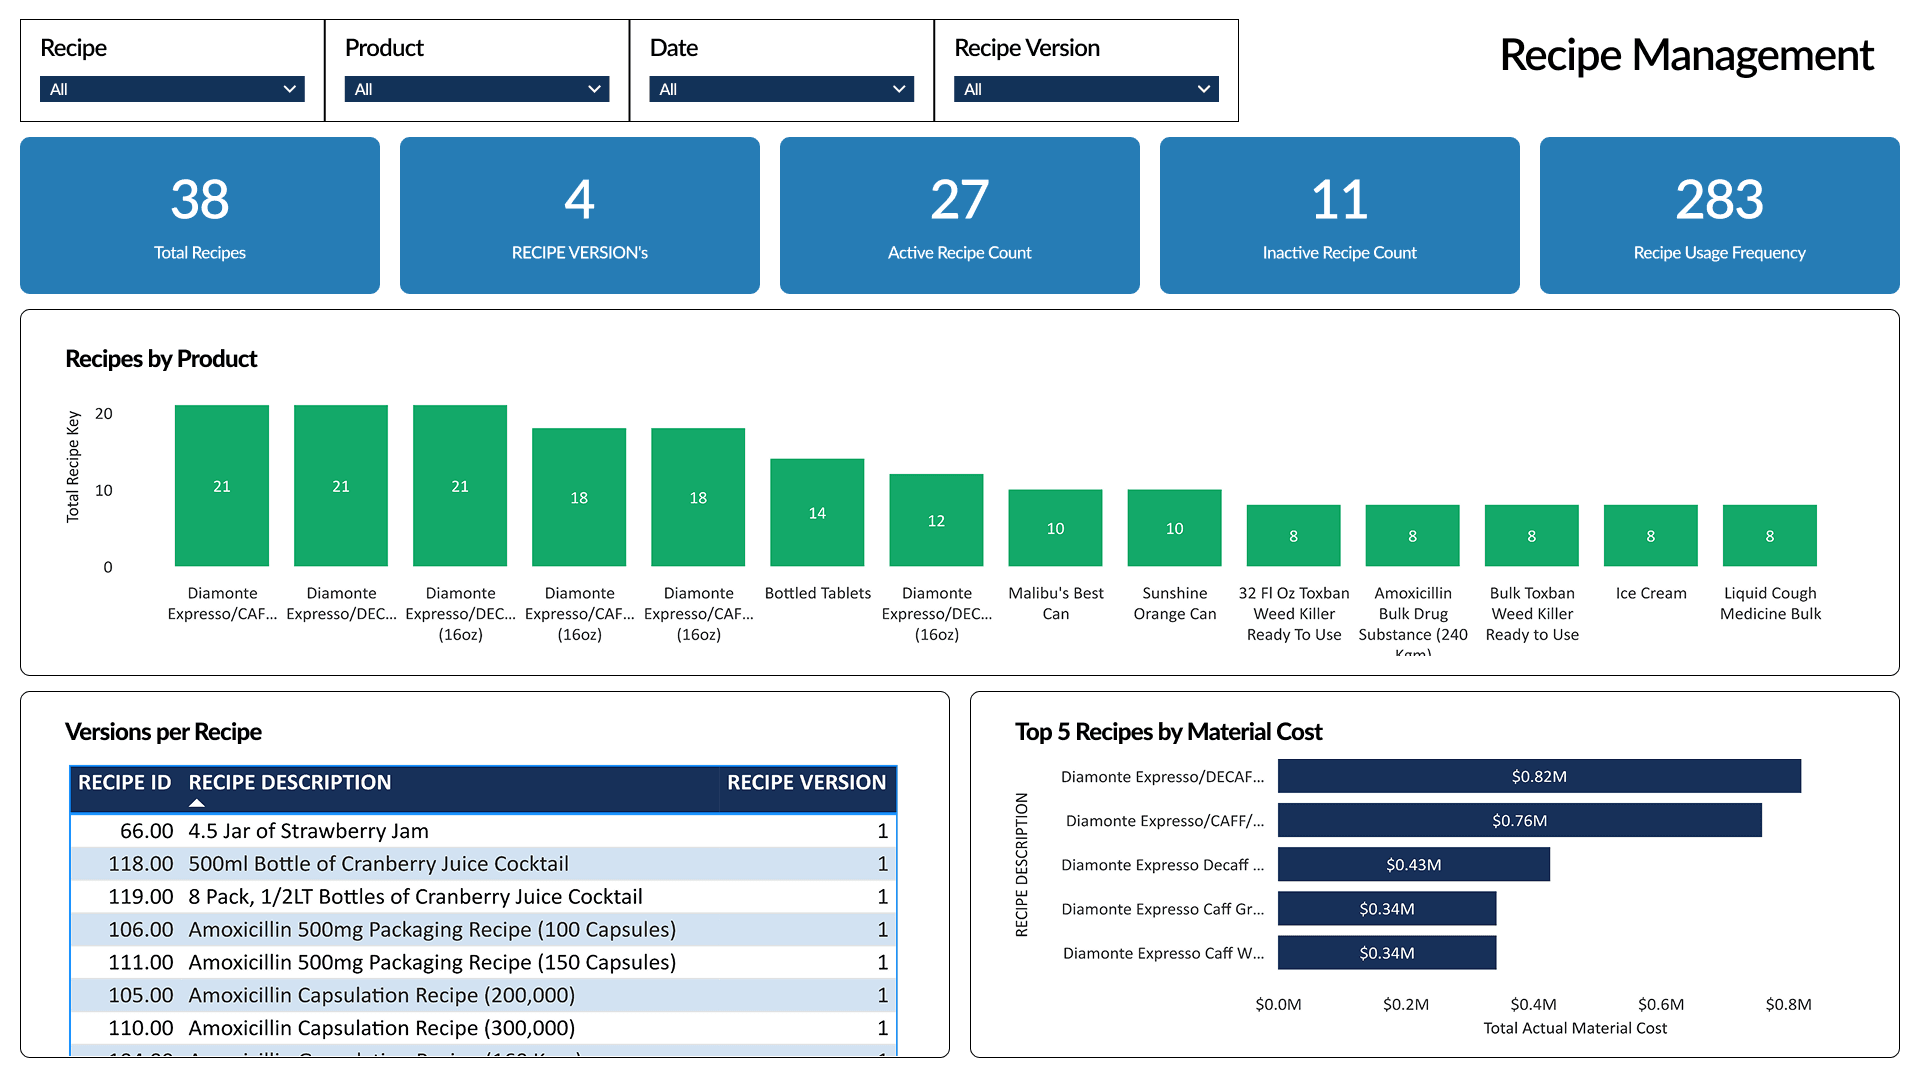Select the Ice Cream bar in chart
The height and width of the screenshot is (1080, 1920).
click(1650, 536)
